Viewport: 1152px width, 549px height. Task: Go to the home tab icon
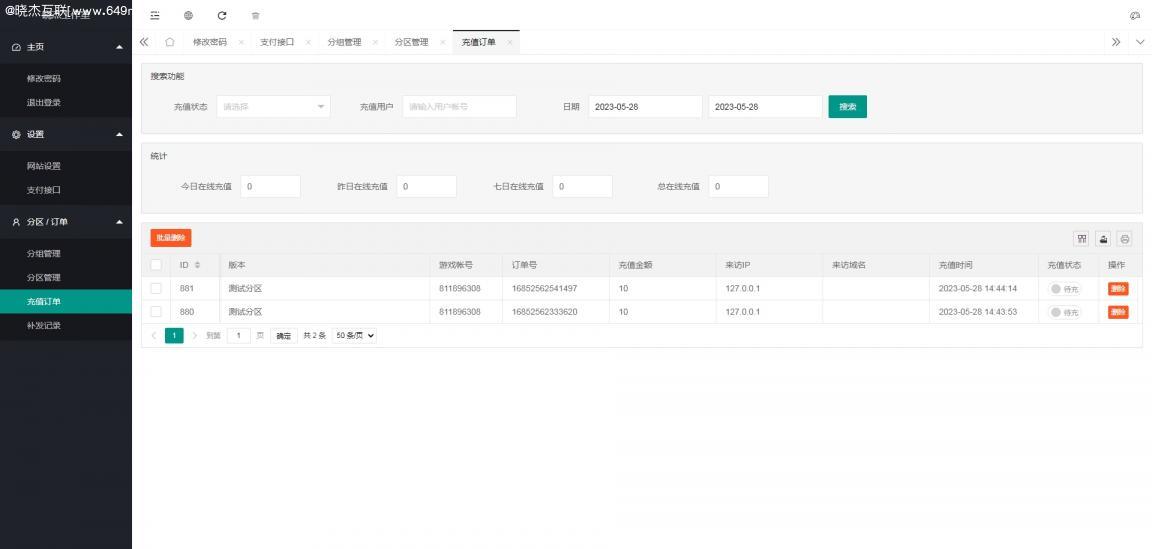[170, 42]
